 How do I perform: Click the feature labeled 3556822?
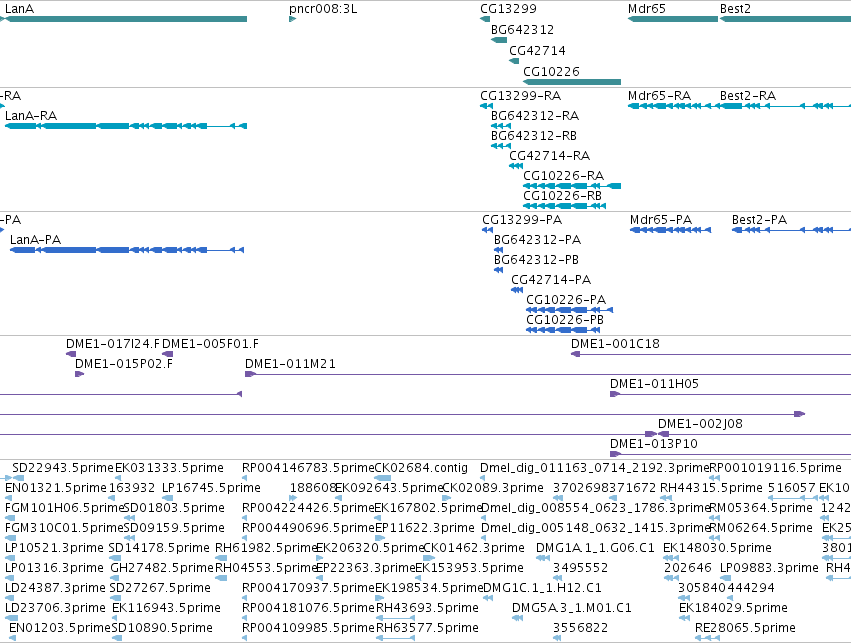(580, 628)
